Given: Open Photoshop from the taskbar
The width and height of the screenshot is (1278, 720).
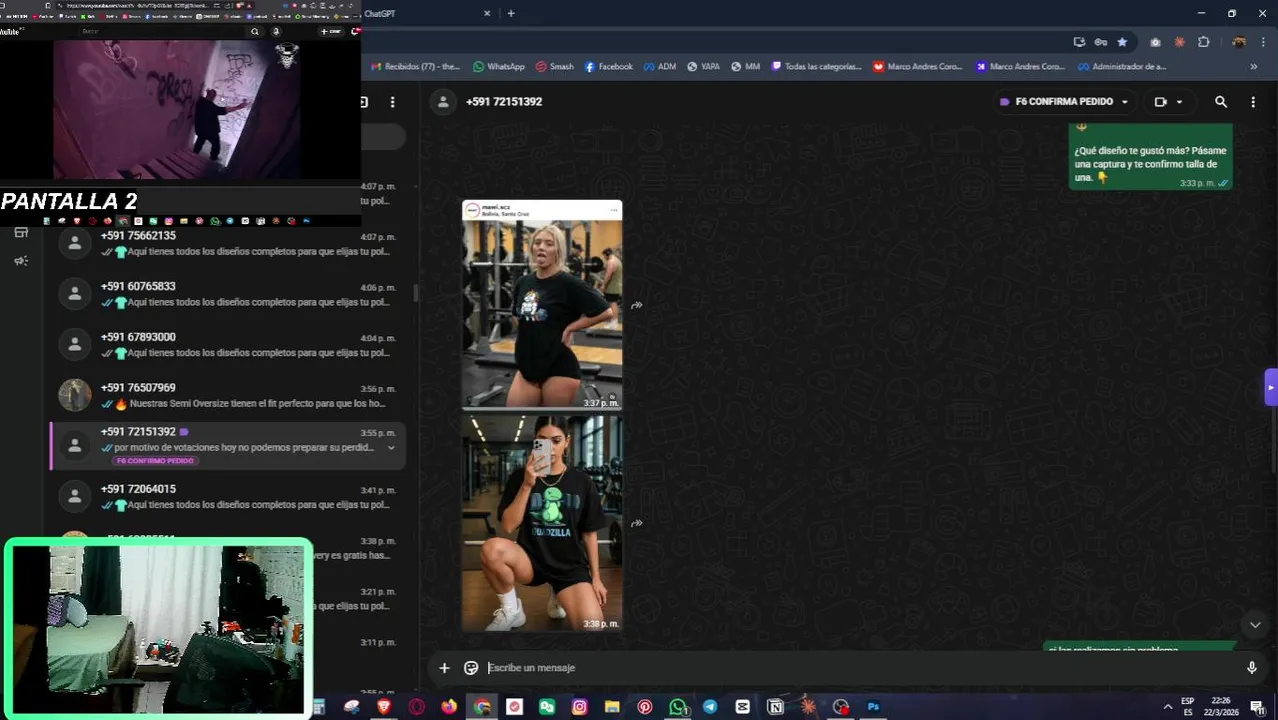Looking at the screenshot, I should (x=873, y=707).
